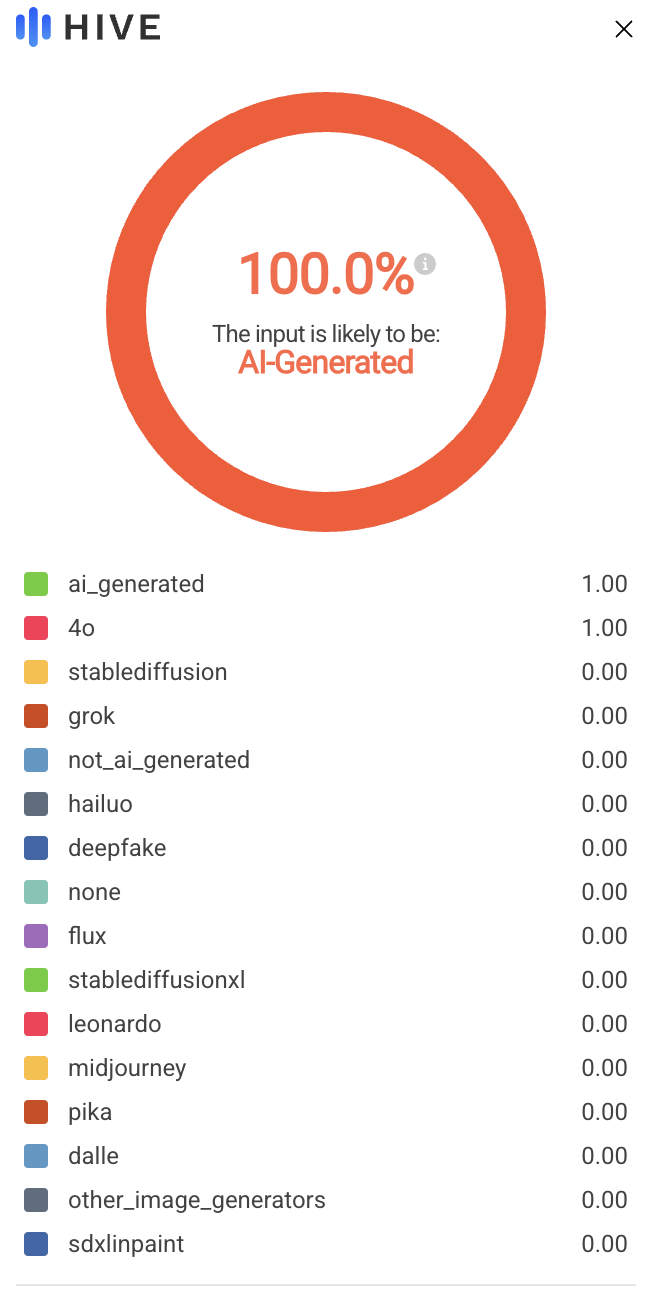This screenshot has height=1298, width=664.
Task: Click the 100.0% score text
Action: click(325, 273)
